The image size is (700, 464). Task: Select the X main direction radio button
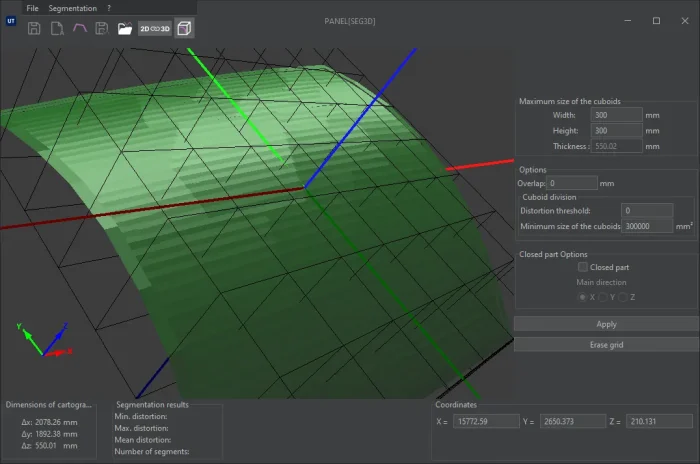click(x=583, y=297)
